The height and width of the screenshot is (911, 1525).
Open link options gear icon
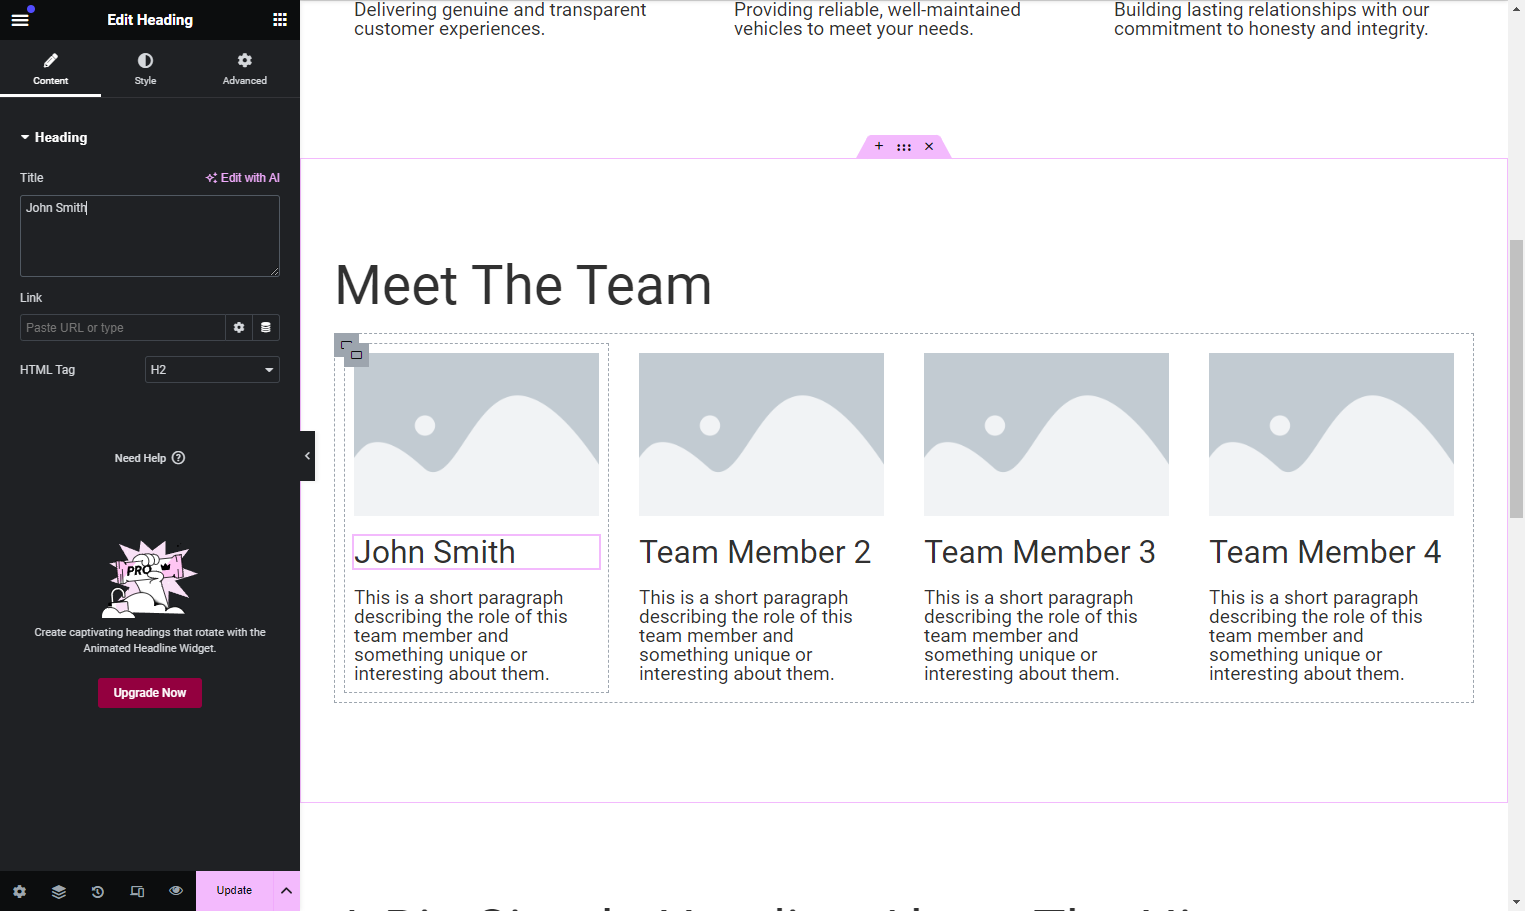239,328
